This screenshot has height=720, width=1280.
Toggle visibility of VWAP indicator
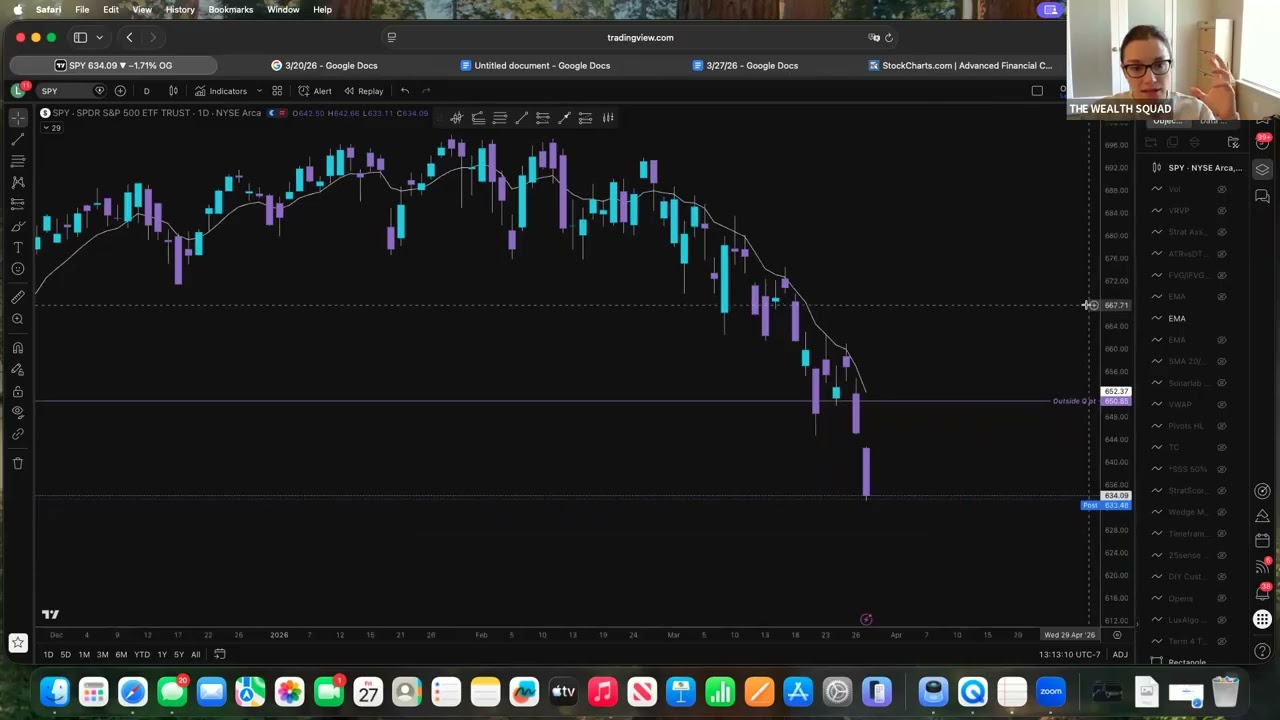(1221, 404)
